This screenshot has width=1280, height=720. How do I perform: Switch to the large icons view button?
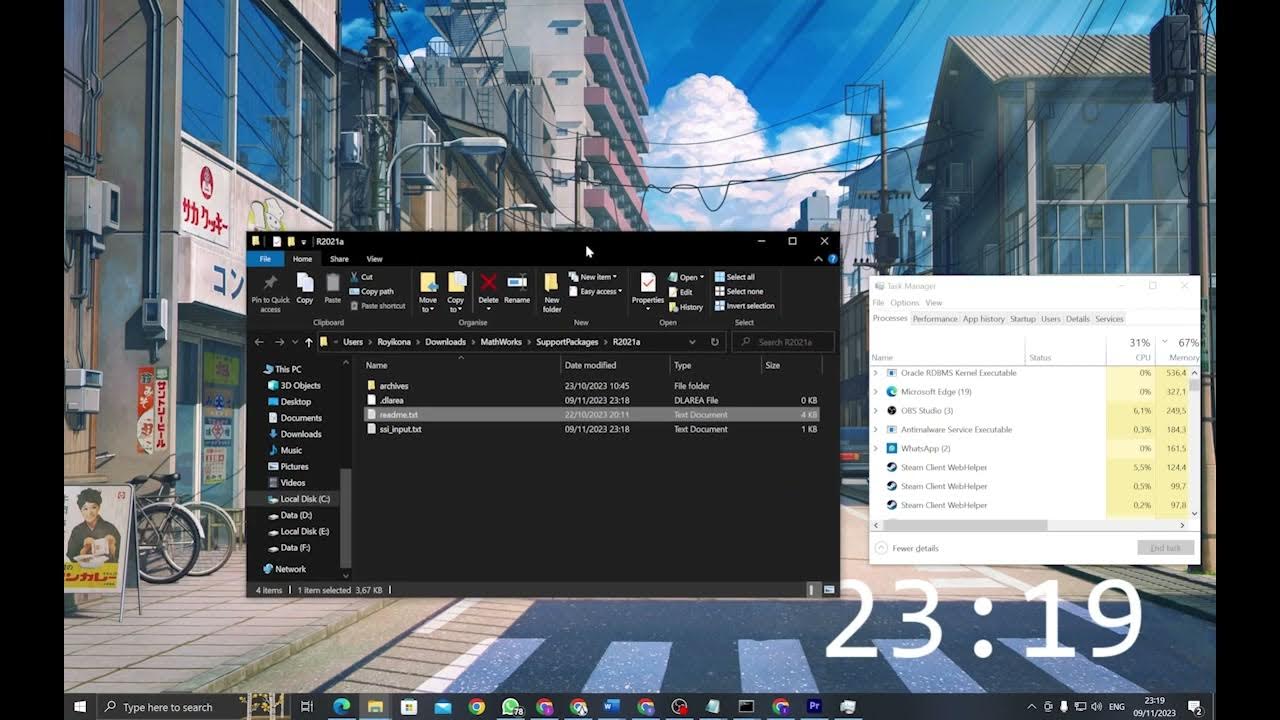[829, 590]
